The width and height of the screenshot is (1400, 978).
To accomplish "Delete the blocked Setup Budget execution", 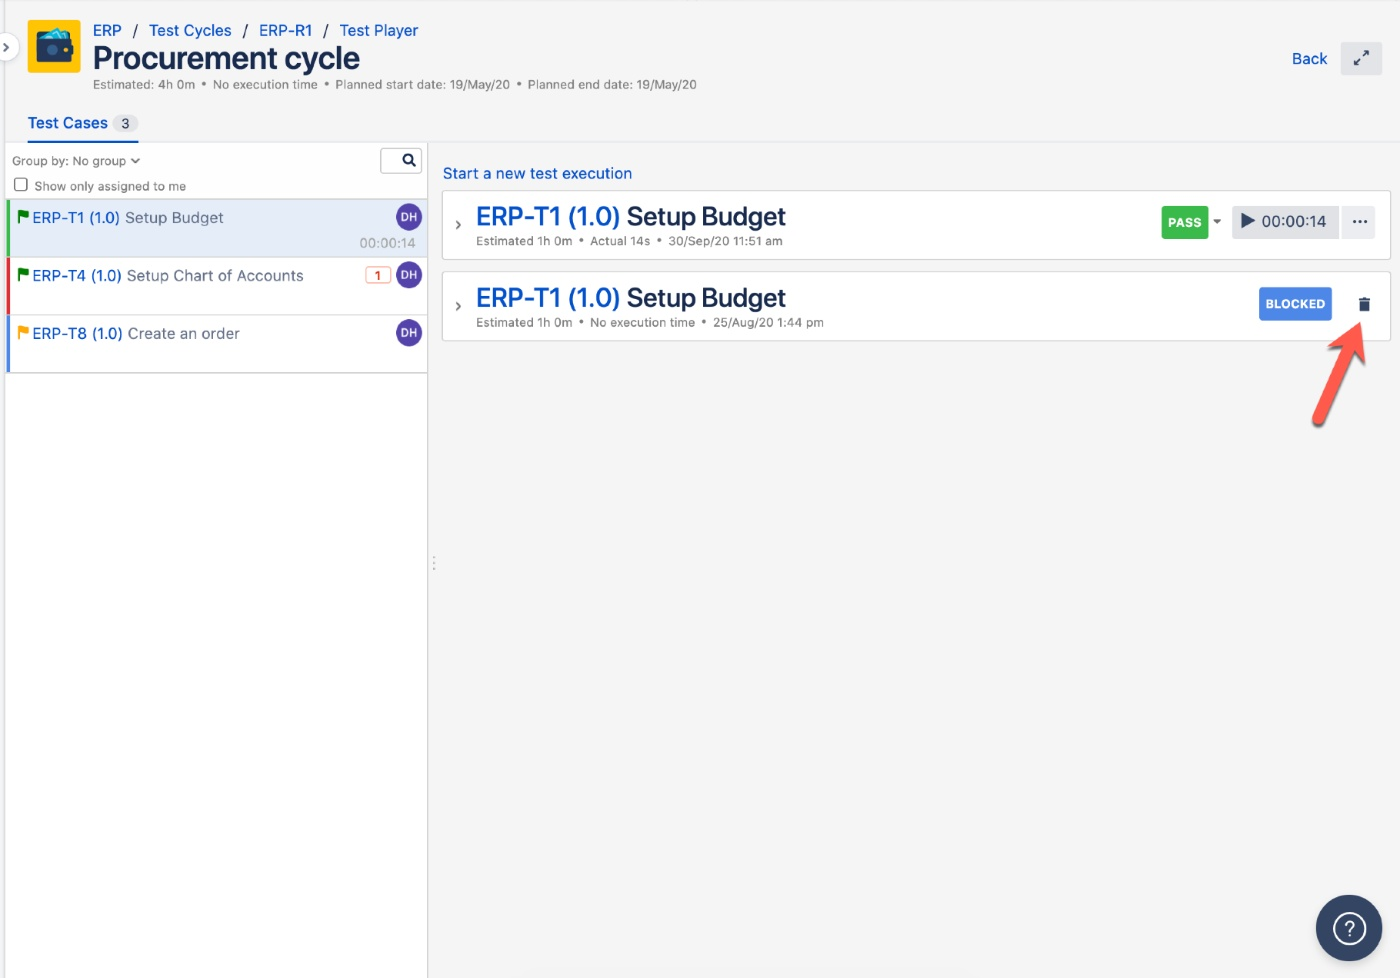I will [1364, 304].
